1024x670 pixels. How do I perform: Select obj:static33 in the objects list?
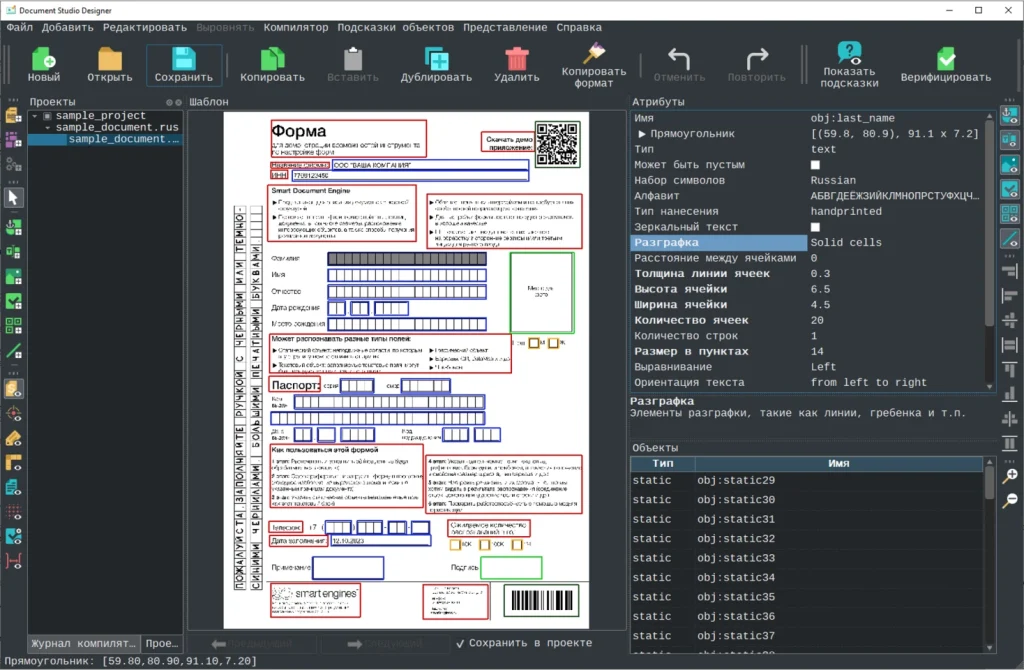[x=735, y=558]
